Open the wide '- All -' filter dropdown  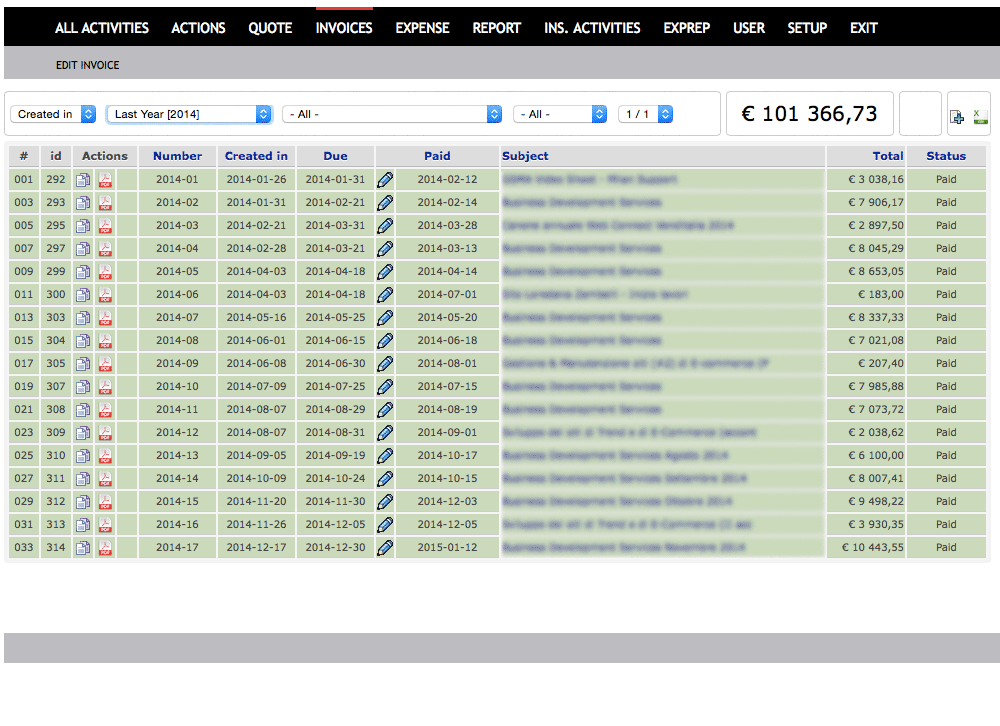(x=392, y=114)
